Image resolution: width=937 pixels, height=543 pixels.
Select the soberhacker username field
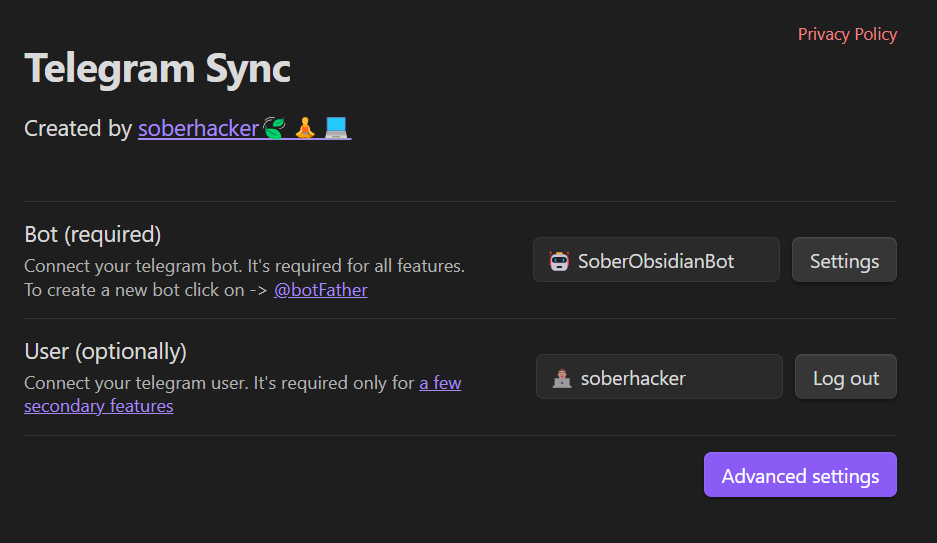pyautogui.click(x=670, y=378)
